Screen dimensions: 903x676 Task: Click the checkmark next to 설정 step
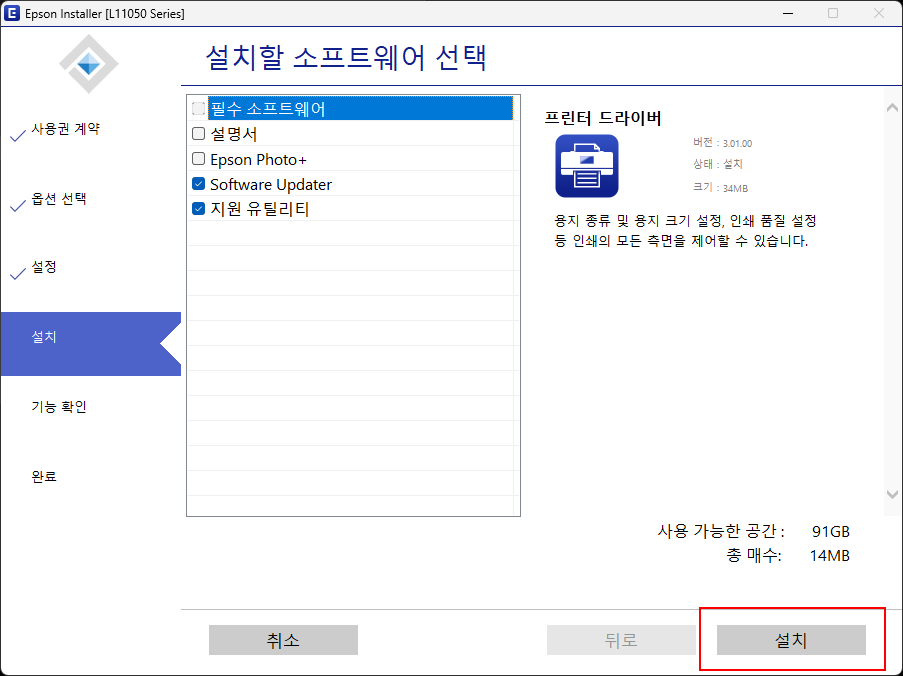pyautogui.click(x=18, y=273)
